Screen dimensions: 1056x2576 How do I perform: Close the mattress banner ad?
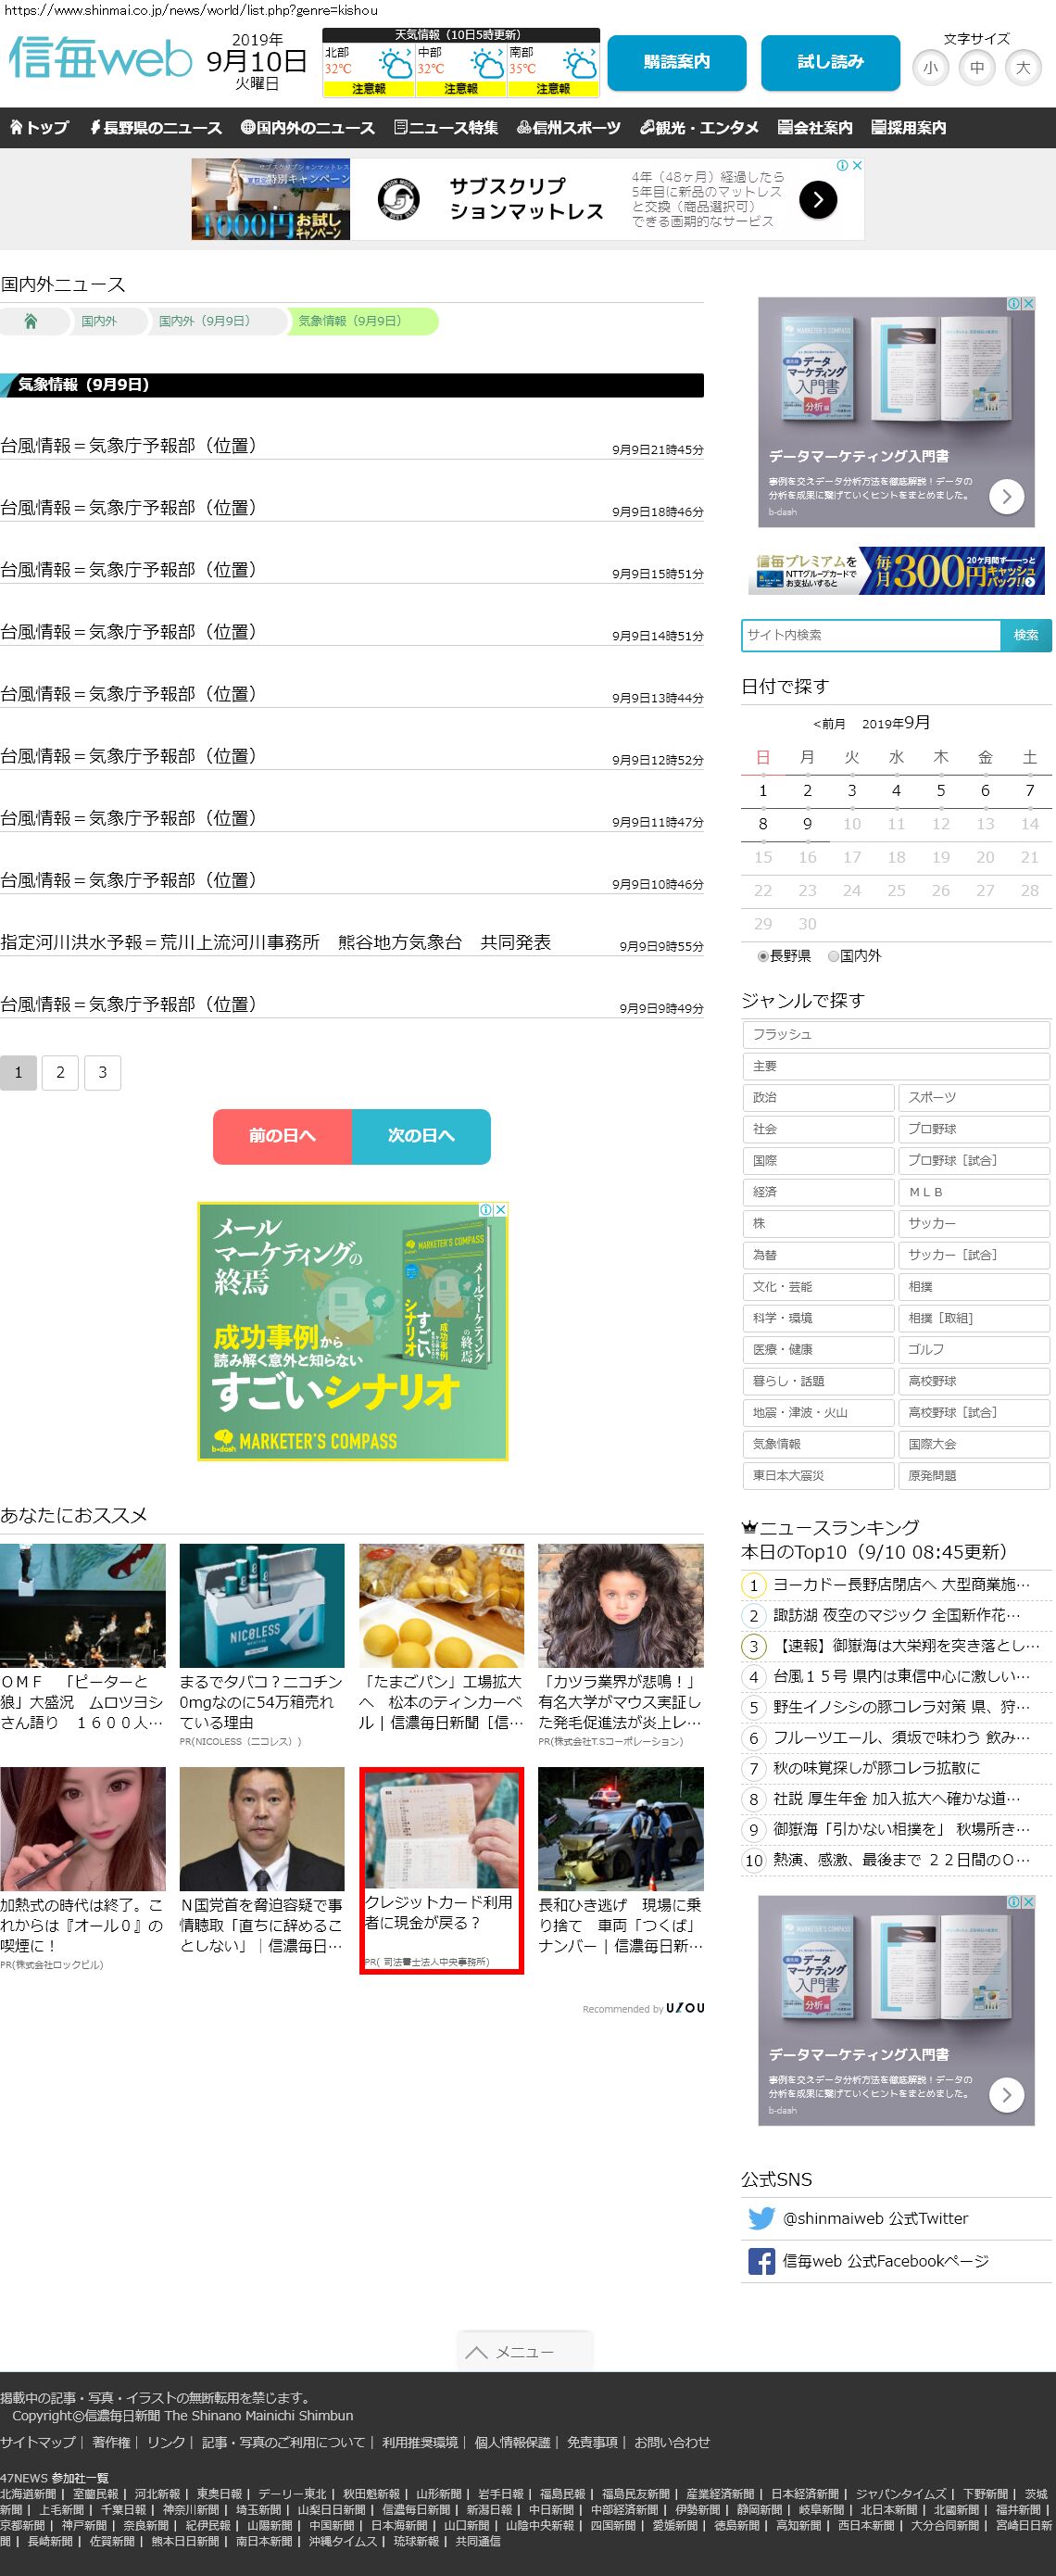[856, 166]
